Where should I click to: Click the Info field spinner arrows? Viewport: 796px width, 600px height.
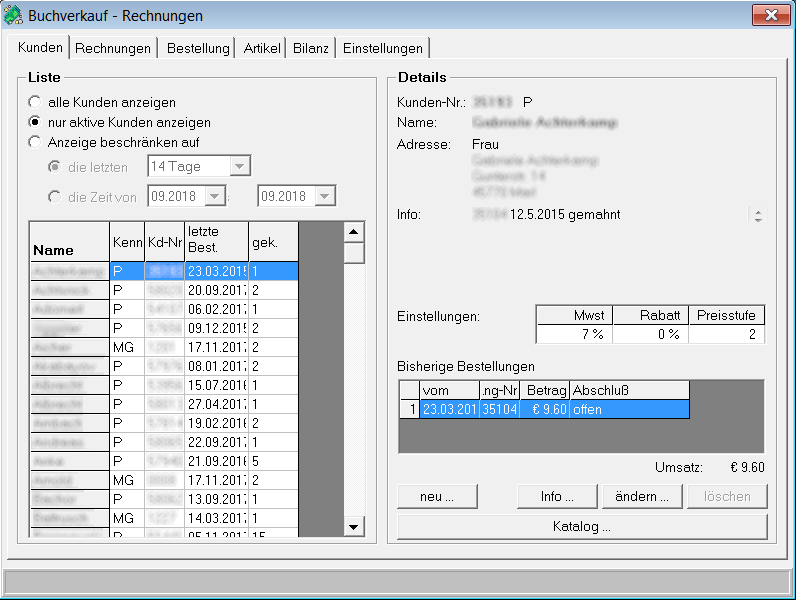pos(758,215)
